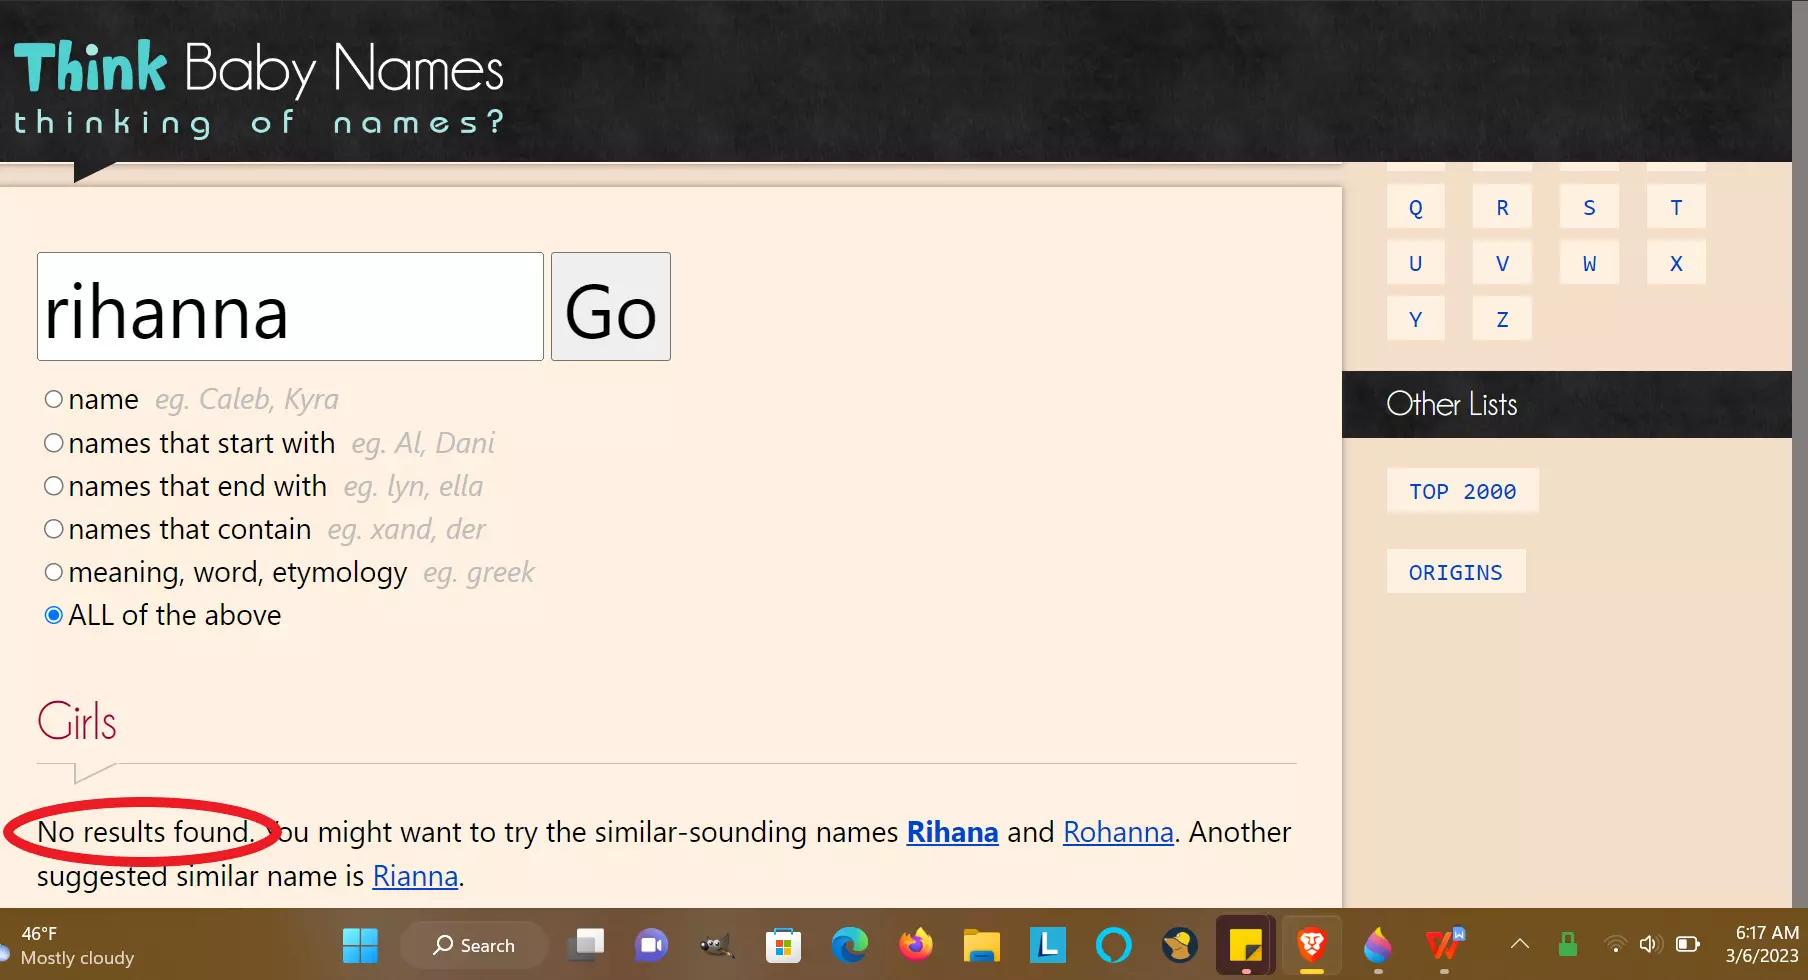This screenshot has height=980, width=1808.
Task: Select "ALL of the above" radio button
Action: (x=54, y=615)
